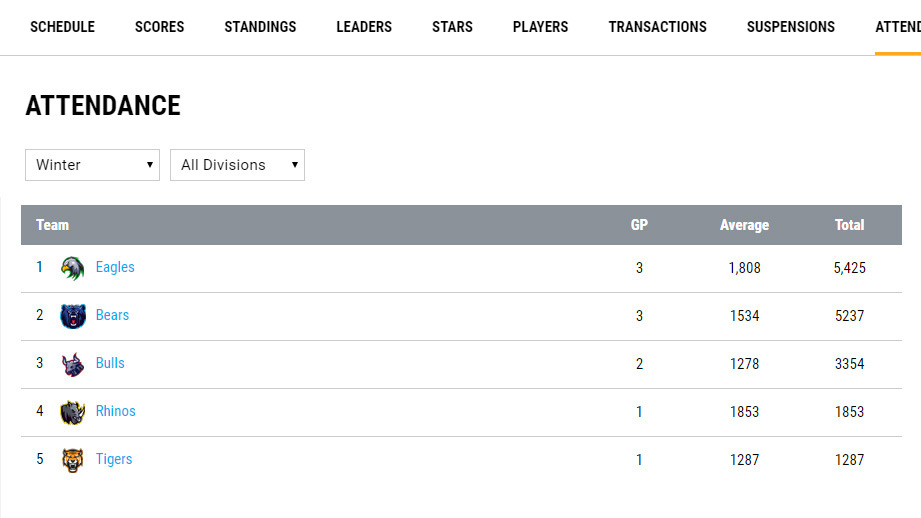The height and width of the screenshot is (518, 921).
Task: Open the Winter season dropdown
Action: click(x=92, y=165)
